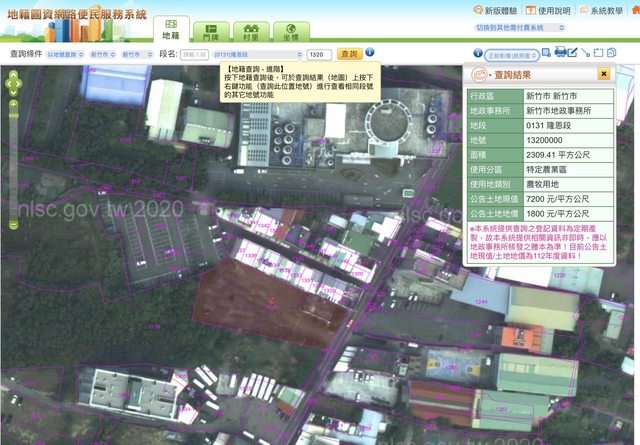Open the 以地號查詢 query type dropdown

click(65, 54)
